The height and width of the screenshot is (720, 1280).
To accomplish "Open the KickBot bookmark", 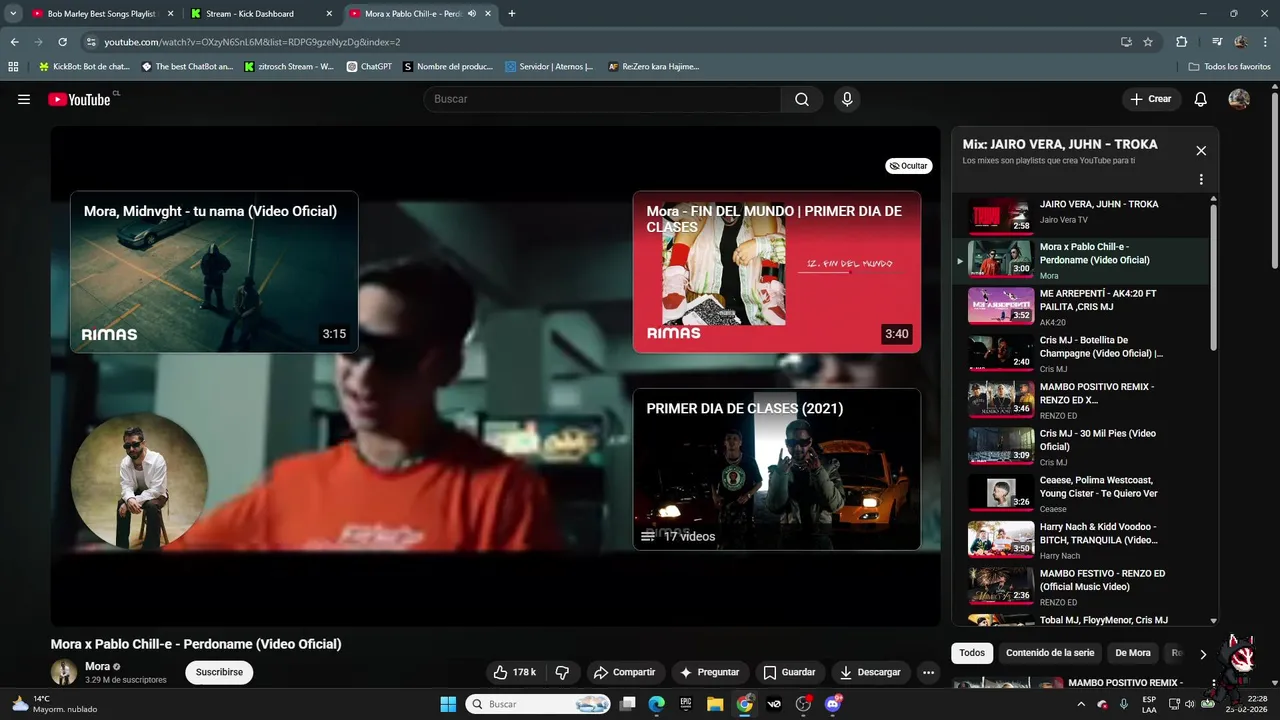I will click(x=84, y=66).
